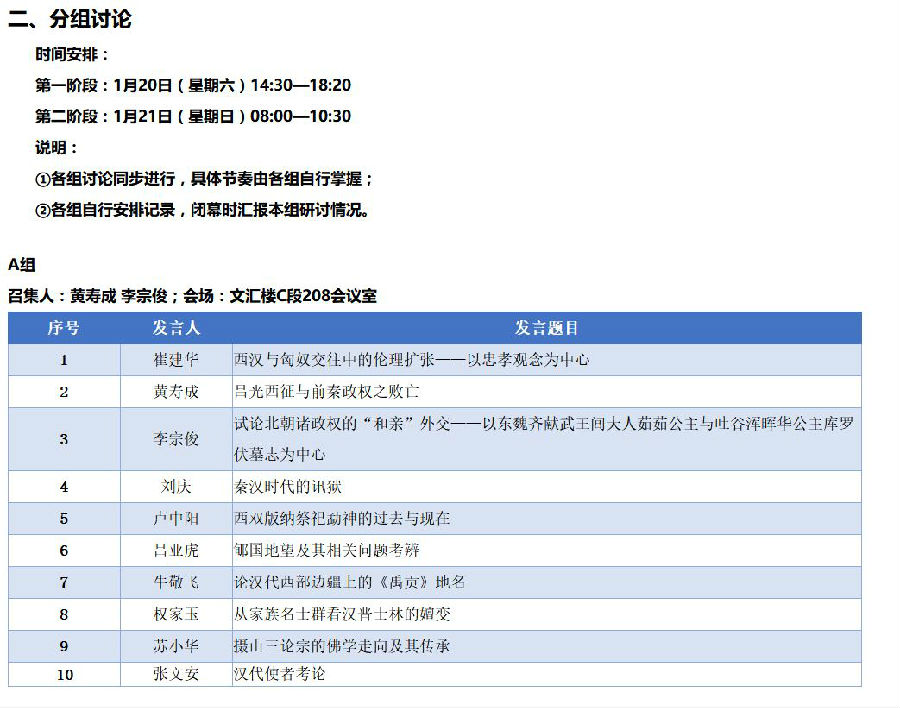This screenshot has height=708, width=900.
Task: Click the "序号" column header
Action: click(64, 328)
